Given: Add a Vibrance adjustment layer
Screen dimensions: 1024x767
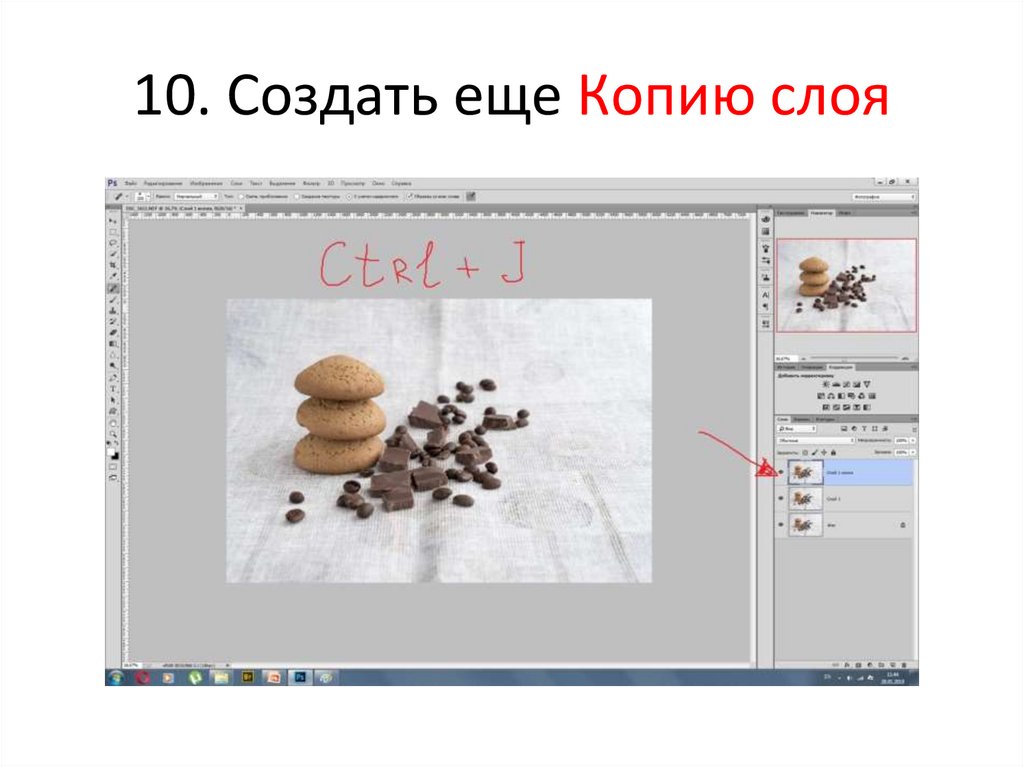Looking at the screenshot, I should click(x=867, y=384).
